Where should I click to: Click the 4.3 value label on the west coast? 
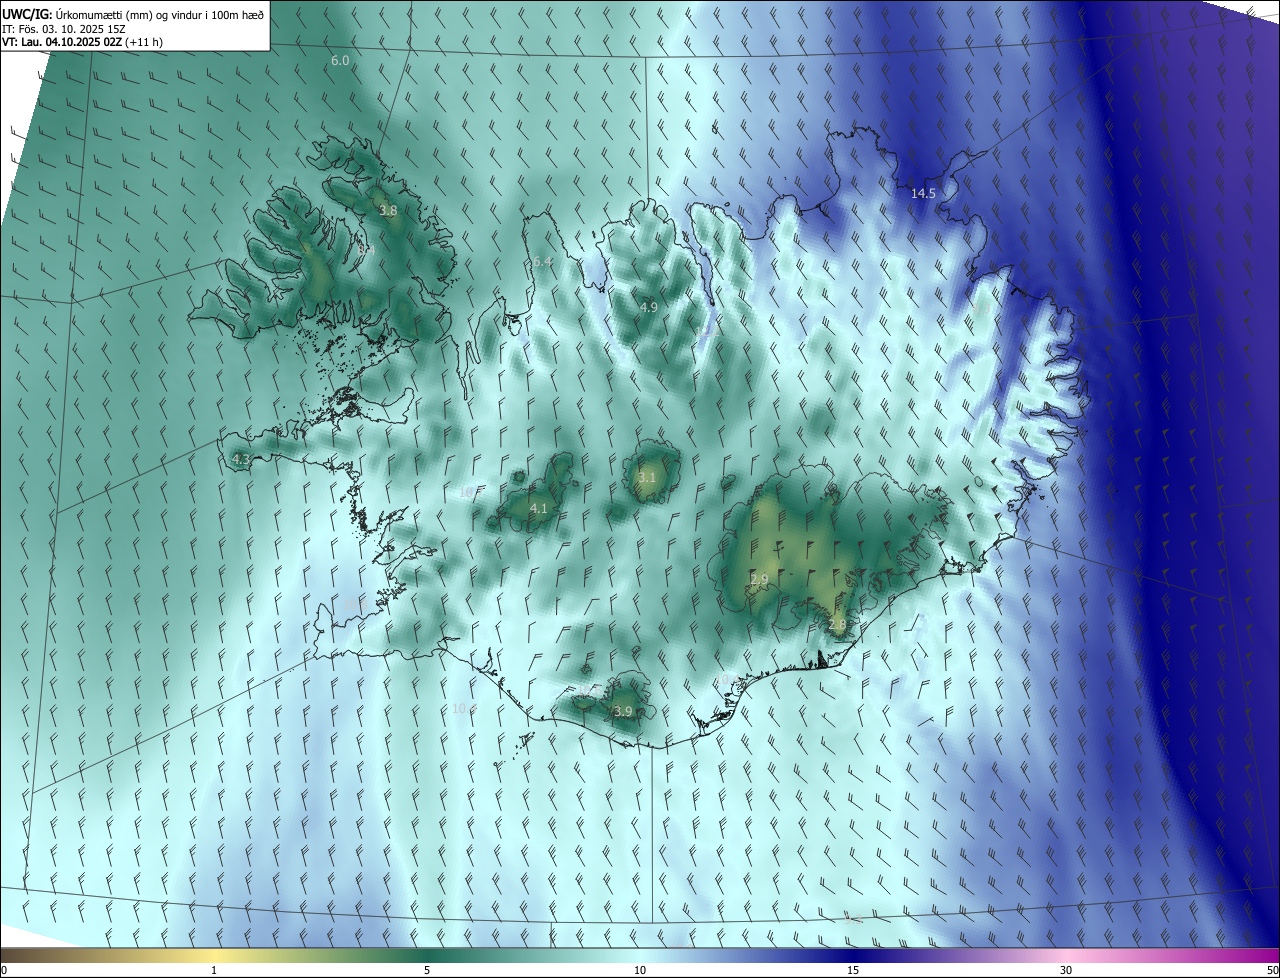click(240, 459)
